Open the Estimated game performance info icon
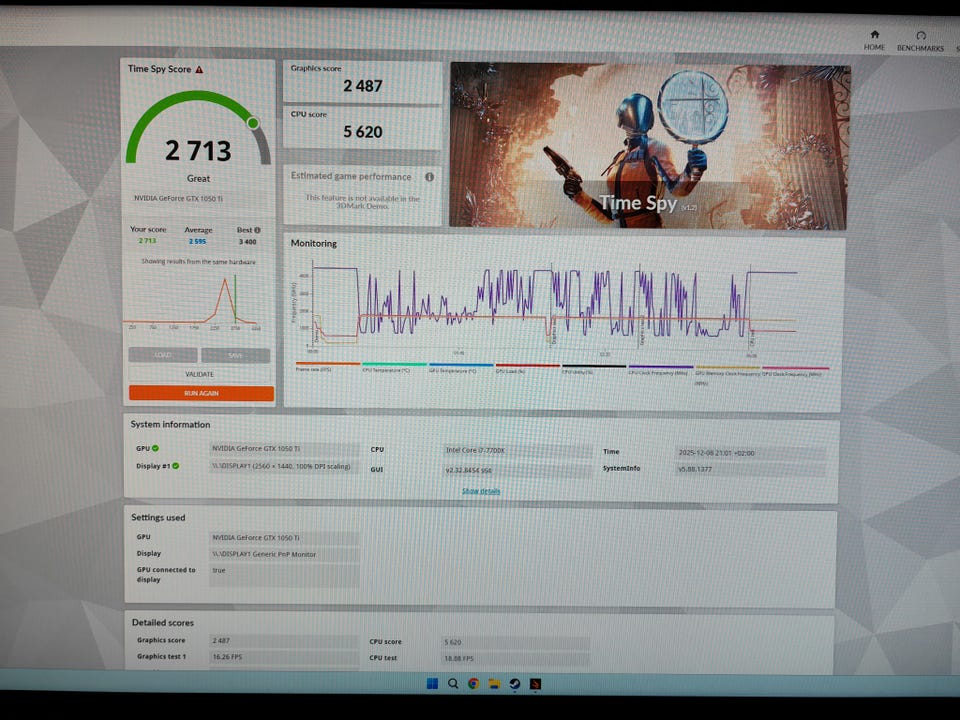Screen dimensions: 960x720 (x=429, y=177)
